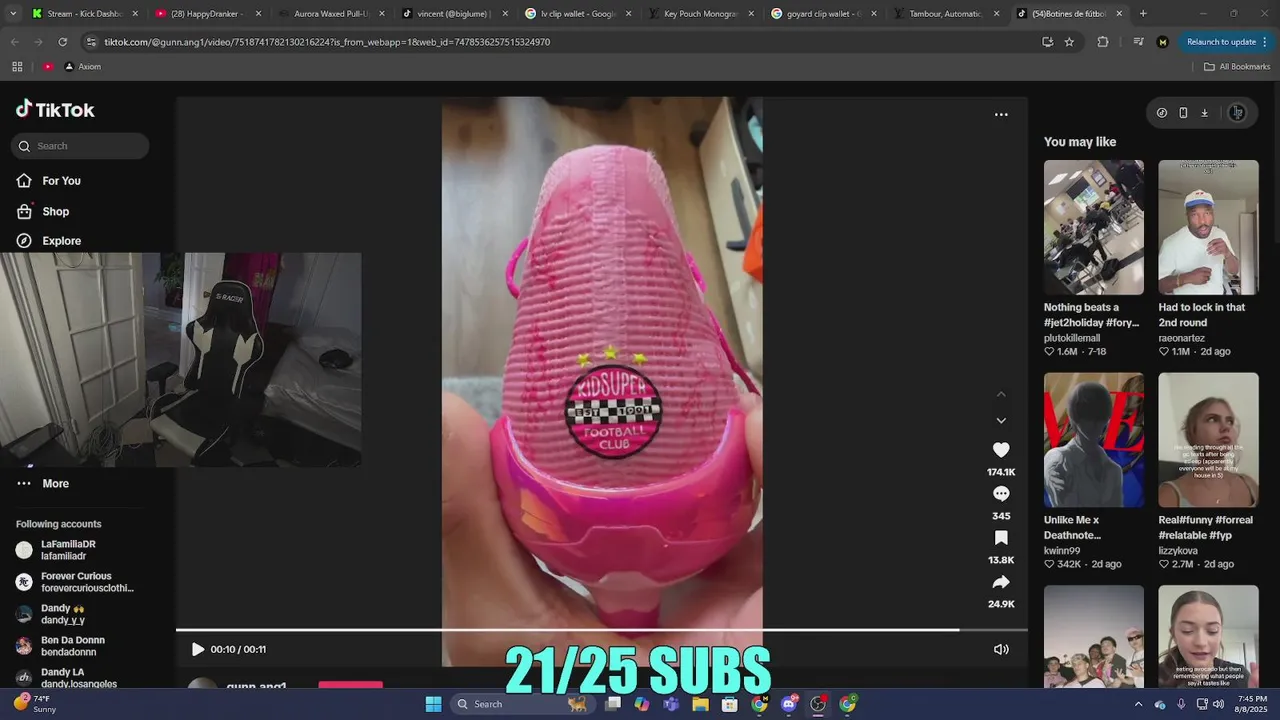Click the TikTok logo

[x=55, y=110]
